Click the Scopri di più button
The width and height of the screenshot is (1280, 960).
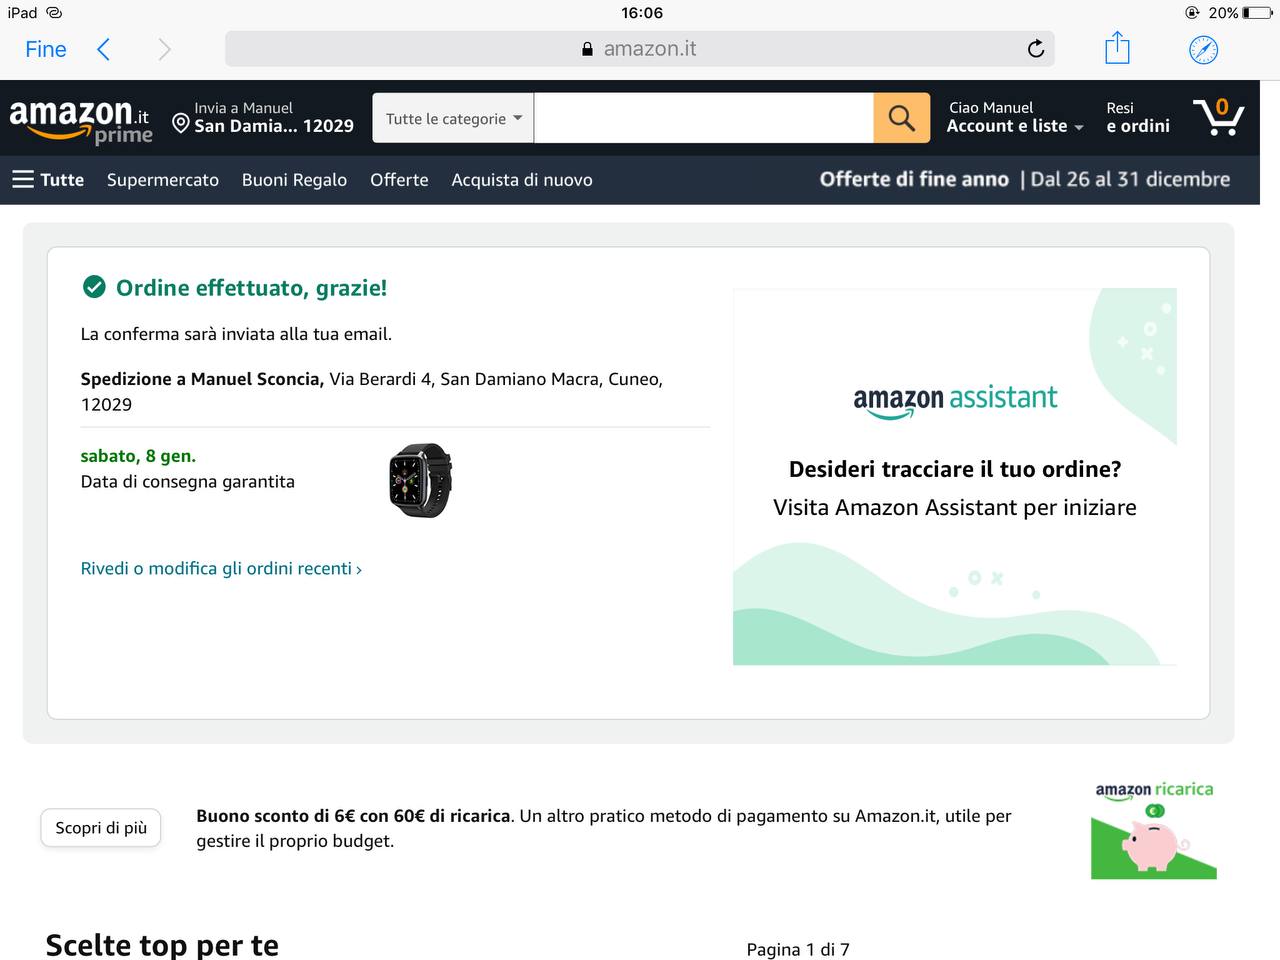click(x=101, y=828)
